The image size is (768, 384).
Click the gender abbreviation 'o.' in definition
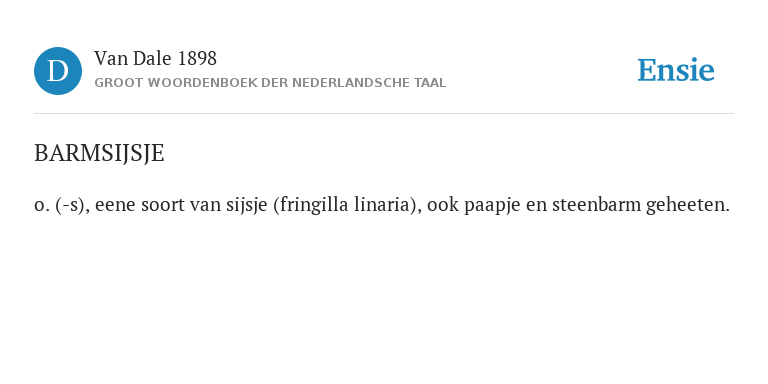(41, 205)
